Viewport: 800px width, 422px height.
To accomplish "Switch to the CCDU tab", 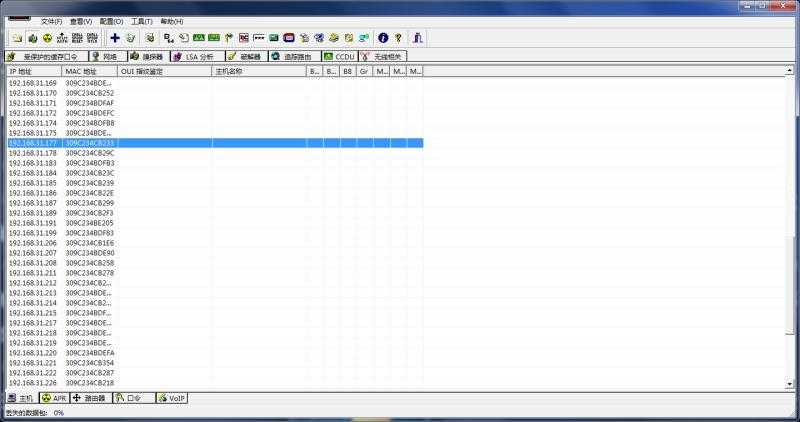I will click(340, 57).
